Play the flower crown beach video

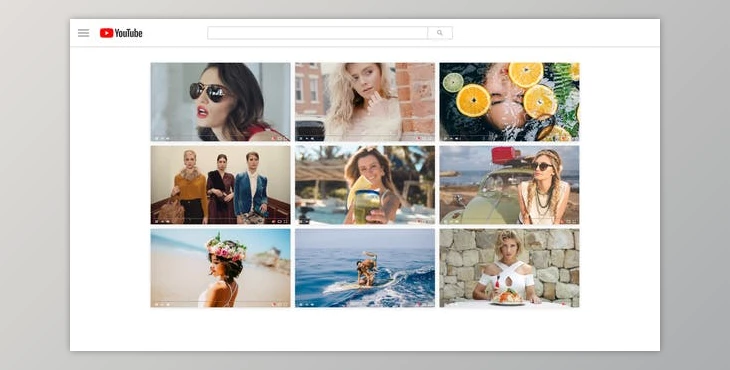156,304
